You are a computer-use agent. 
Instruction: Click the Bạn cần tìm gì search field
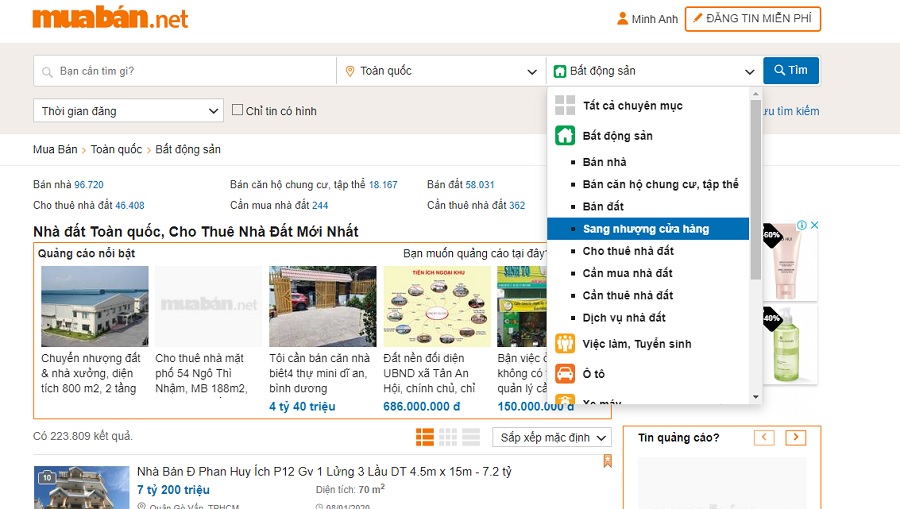[185, 71]
